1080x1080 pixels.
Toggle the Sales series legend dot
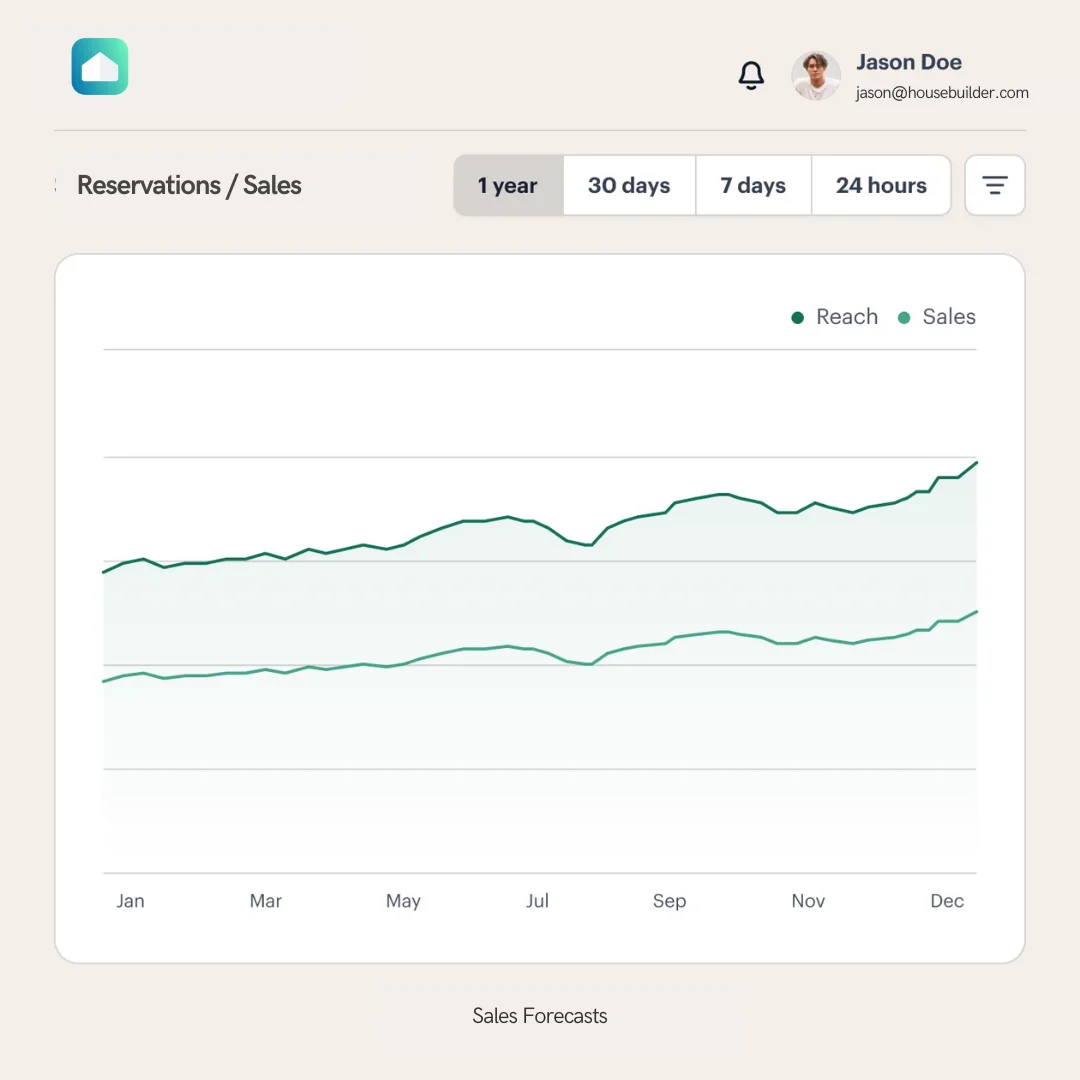905,318
